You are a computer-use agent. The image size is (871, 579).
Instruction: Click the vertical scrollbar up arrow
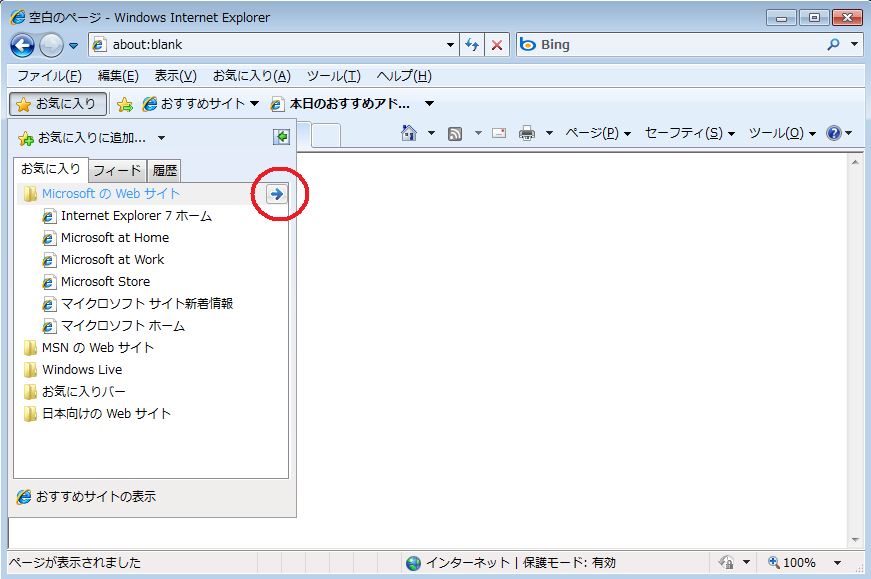tap(855, 162)
